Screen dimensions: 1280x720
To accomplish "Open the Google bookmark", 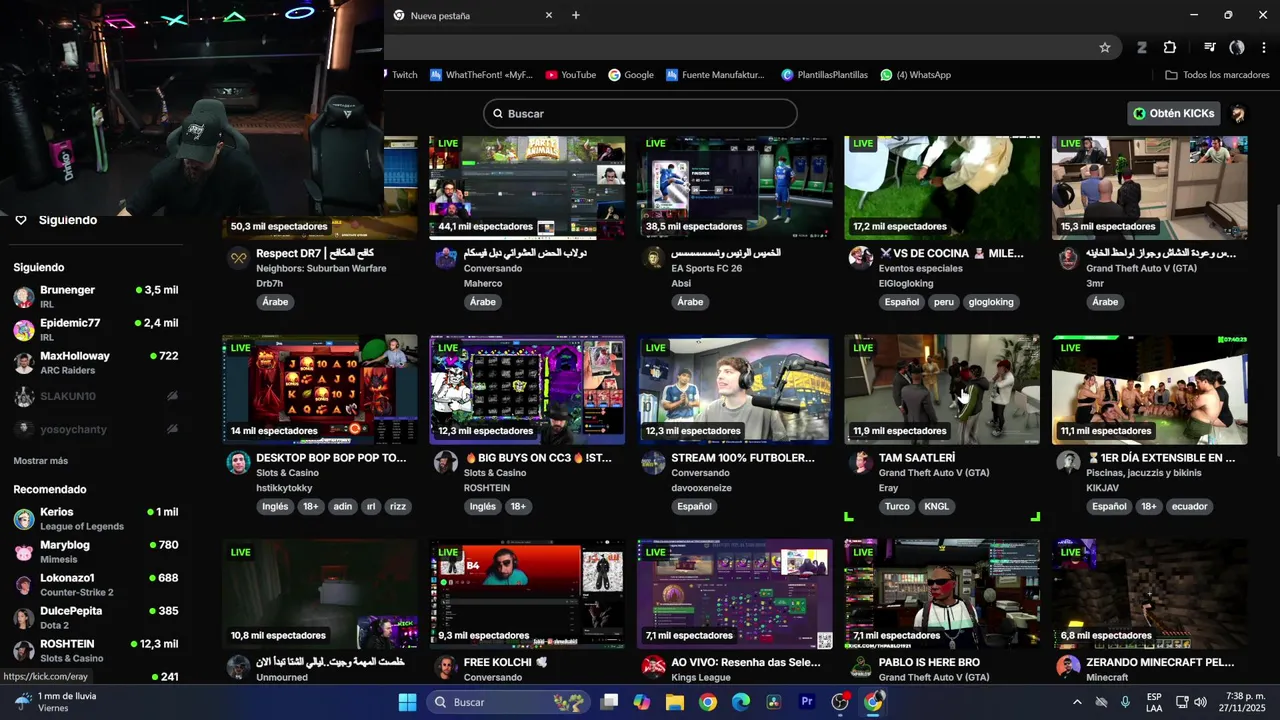I will pyautogui.click(x=631, y=75).
